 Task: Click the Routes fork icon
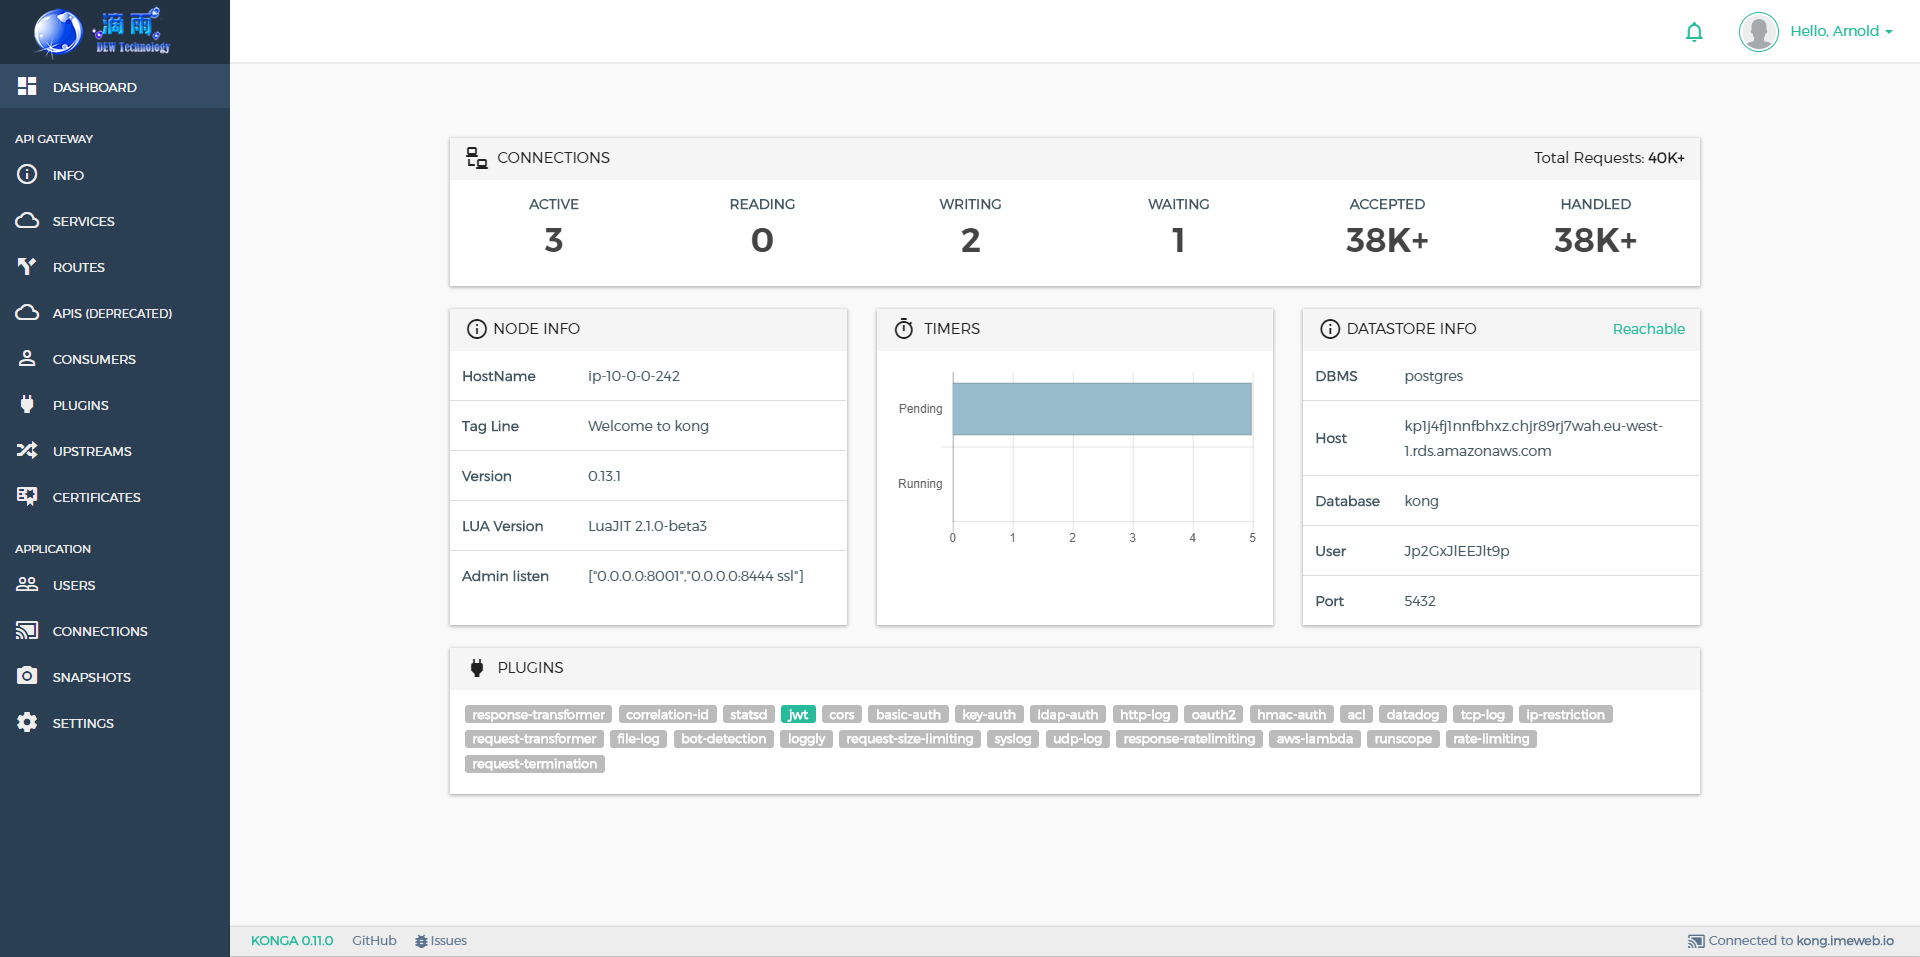27,266
